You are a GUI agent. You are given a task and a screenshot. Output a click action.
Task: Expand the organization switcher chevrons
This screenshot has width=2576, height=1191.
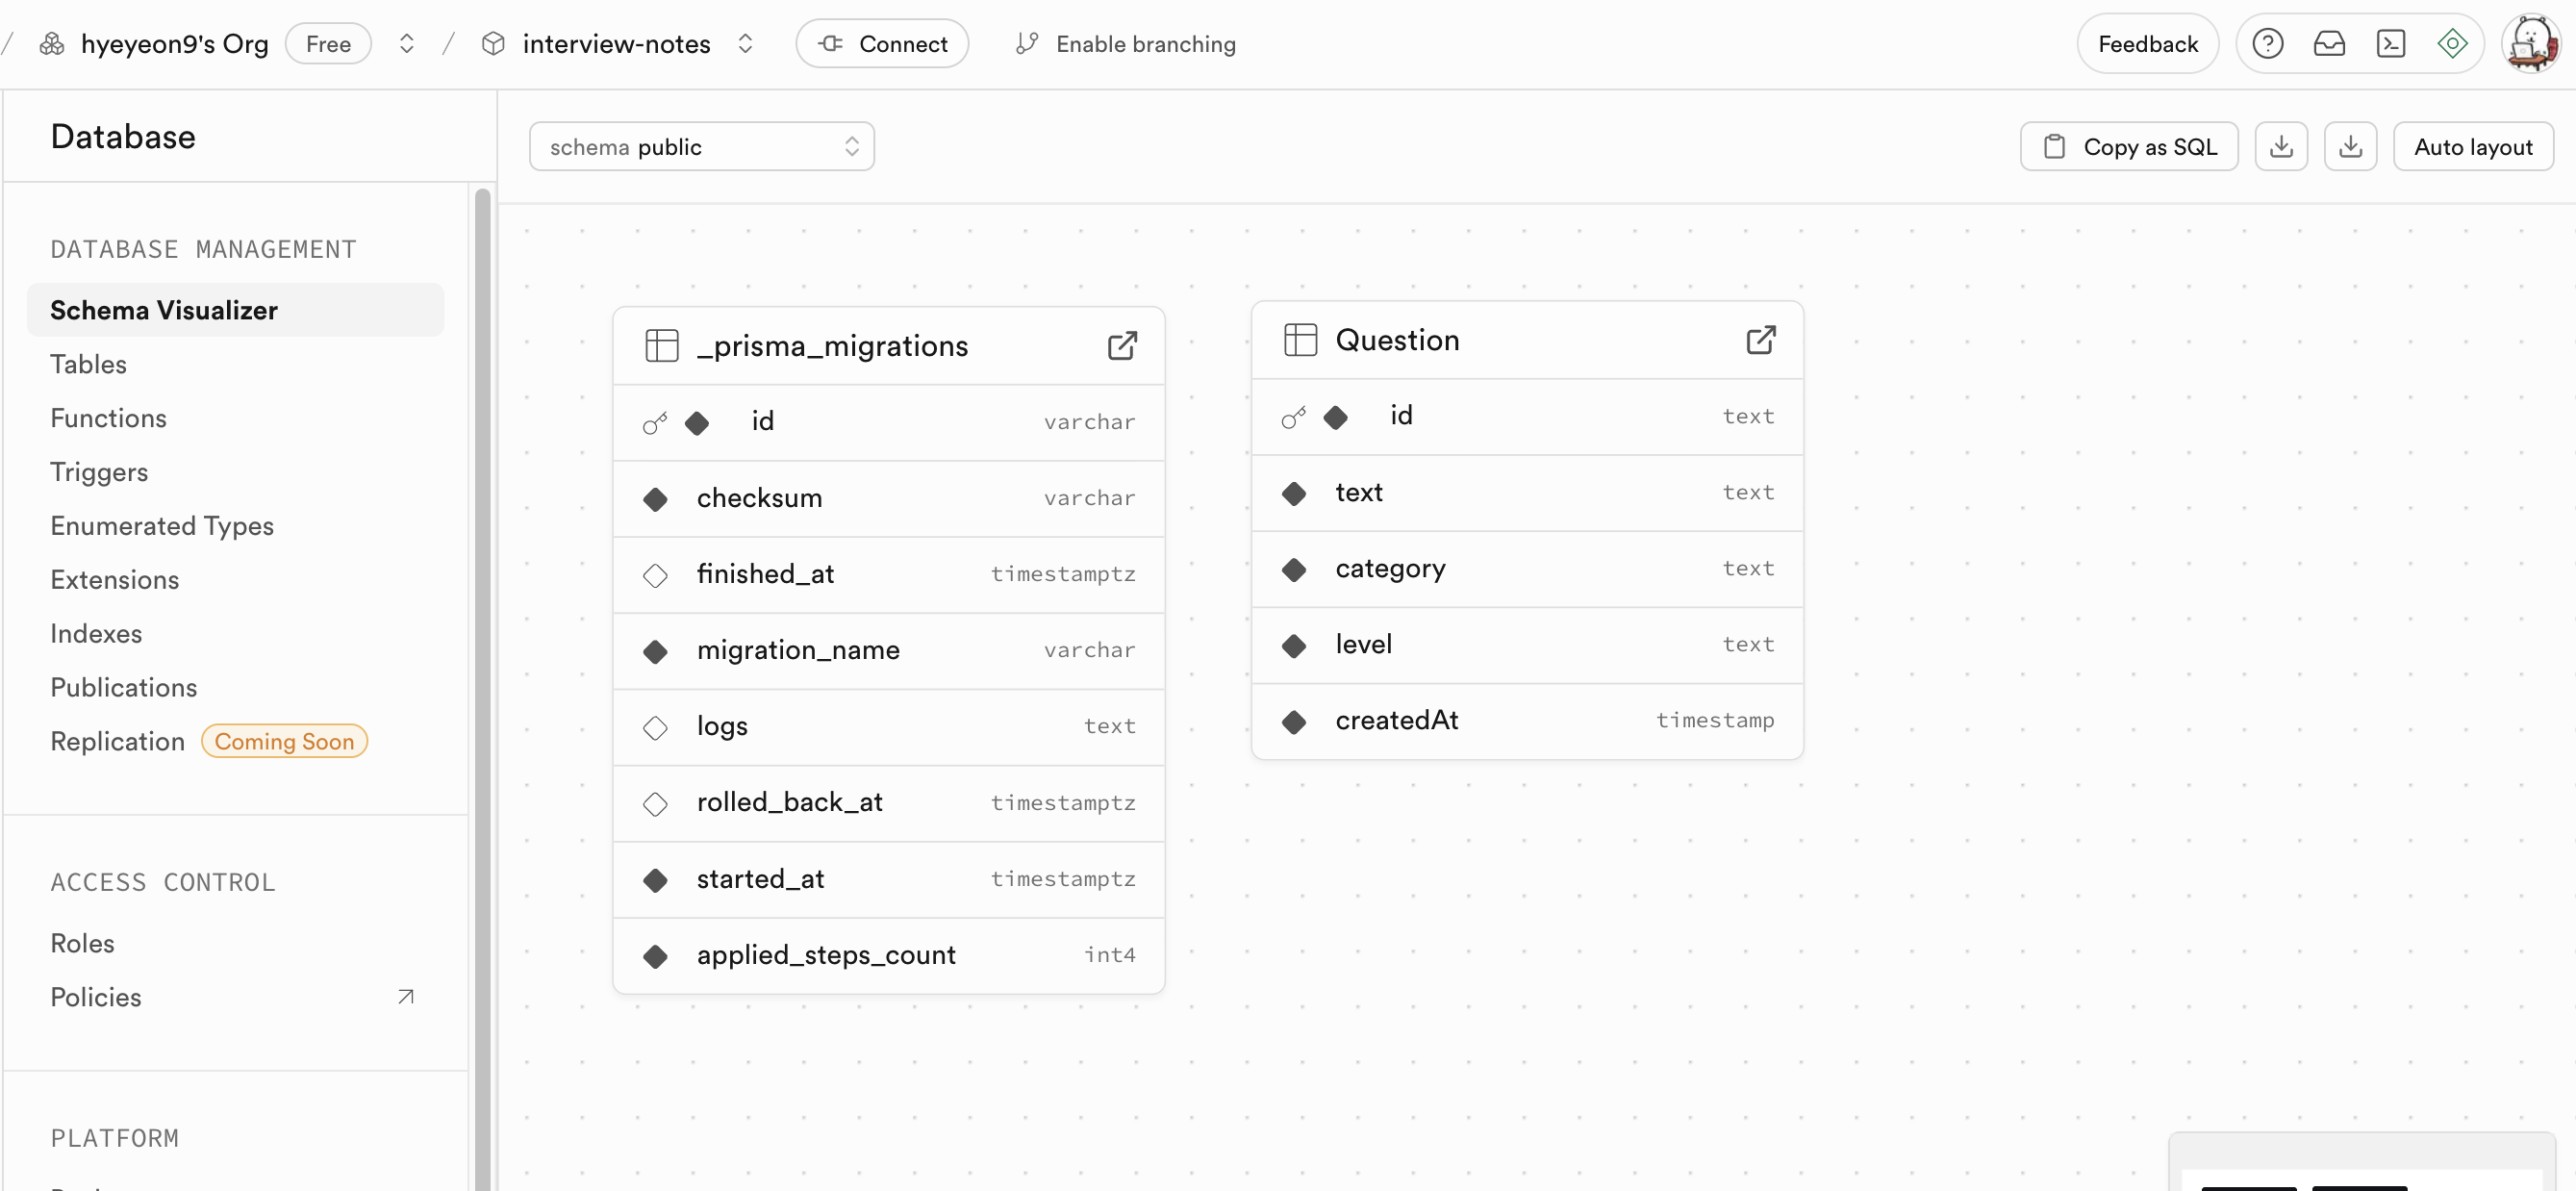point(406,44)
